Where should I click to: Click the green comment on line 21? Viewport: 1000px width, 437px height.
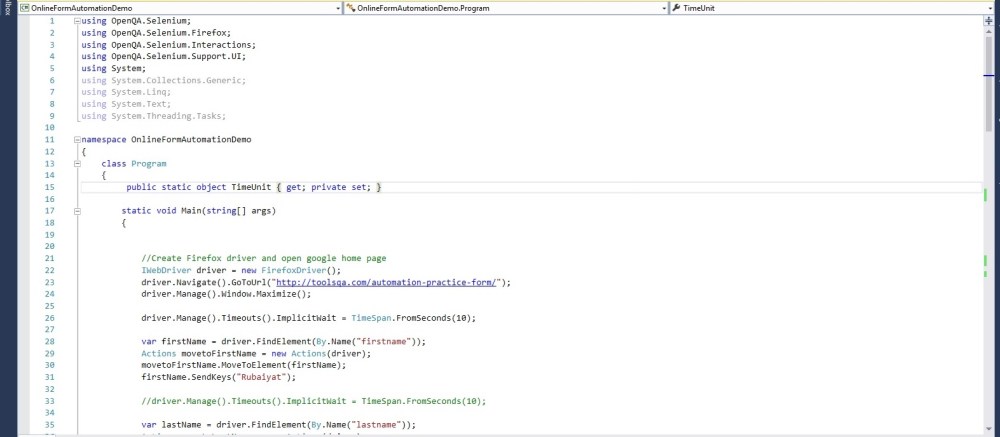point(264,259)
